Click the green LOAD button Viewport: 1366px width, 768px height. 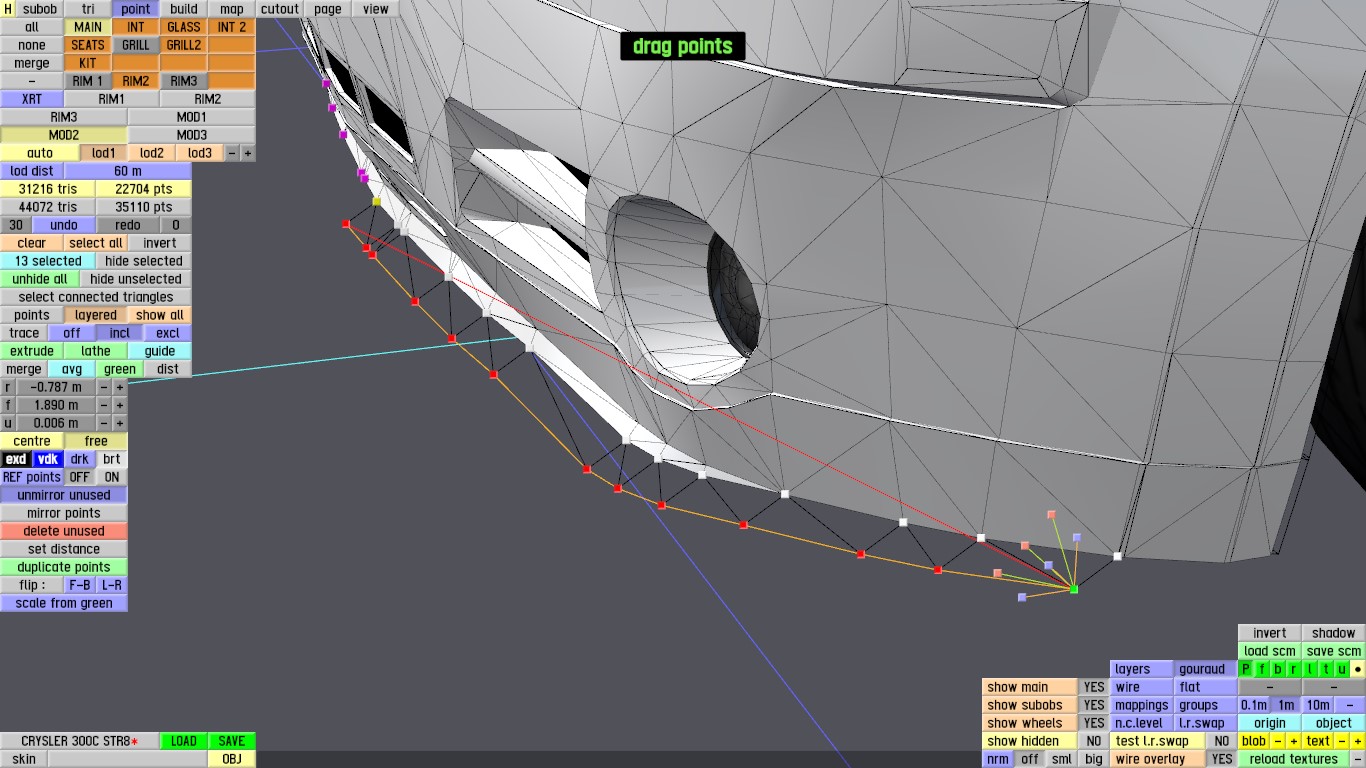click(184, 741)
